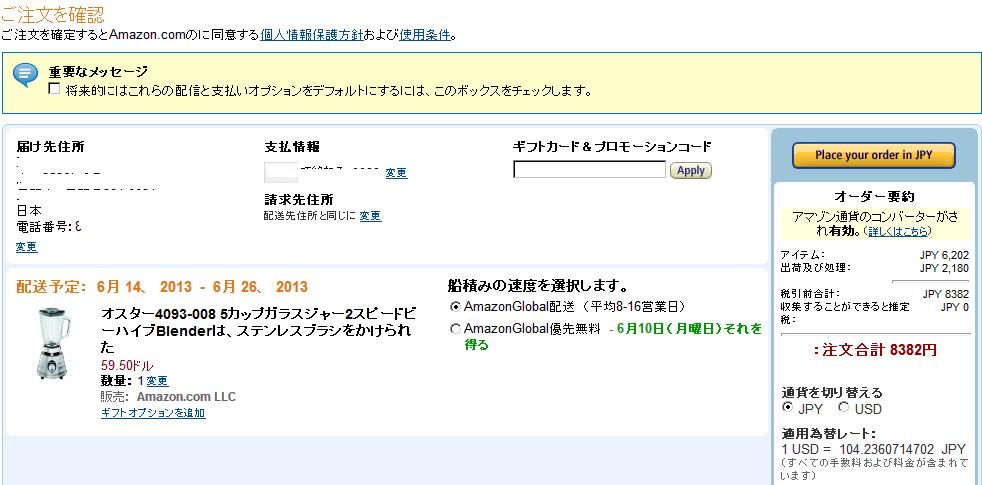The height and width of the screenshot is (485, 982).
Task: Click ギフトオプションを追加 link
Action: click(x=153, y=413)
